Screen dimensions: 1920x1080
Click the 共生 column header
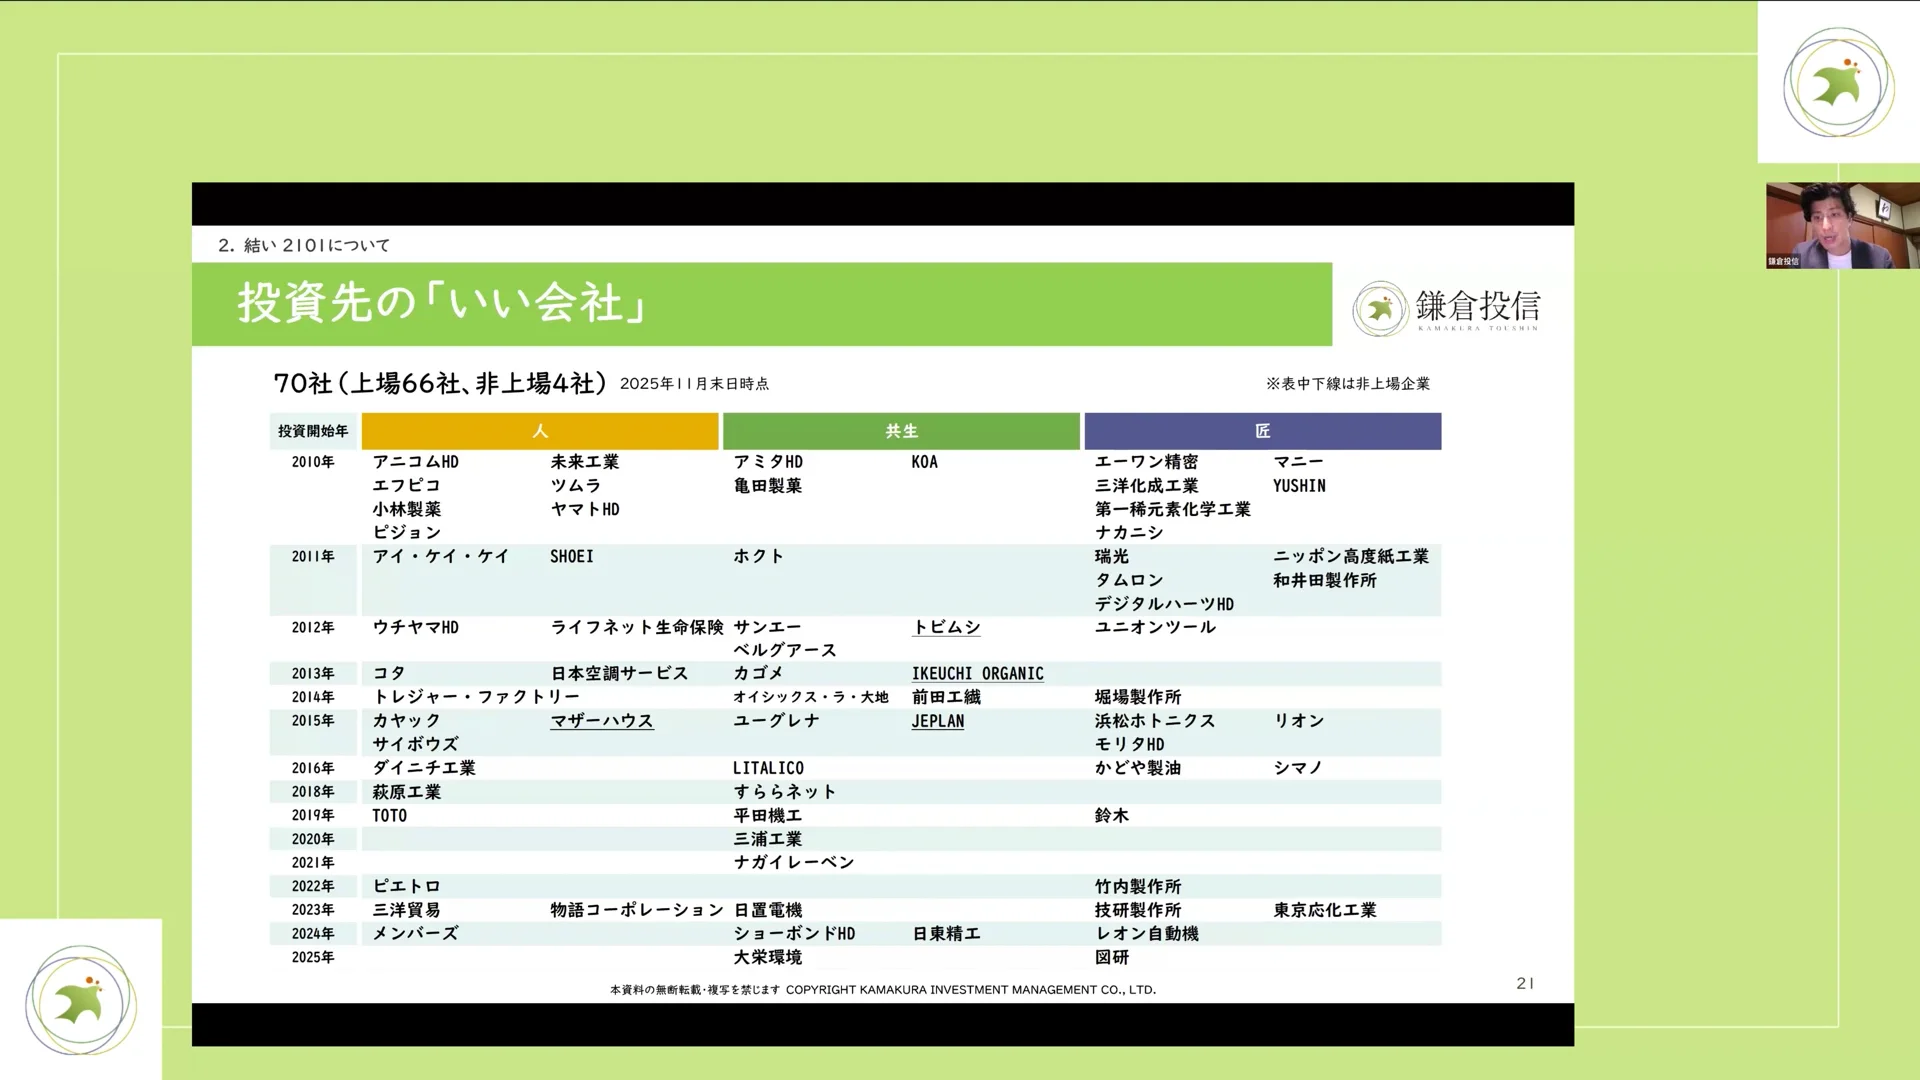pyautogui.click(x=901, y=431)
